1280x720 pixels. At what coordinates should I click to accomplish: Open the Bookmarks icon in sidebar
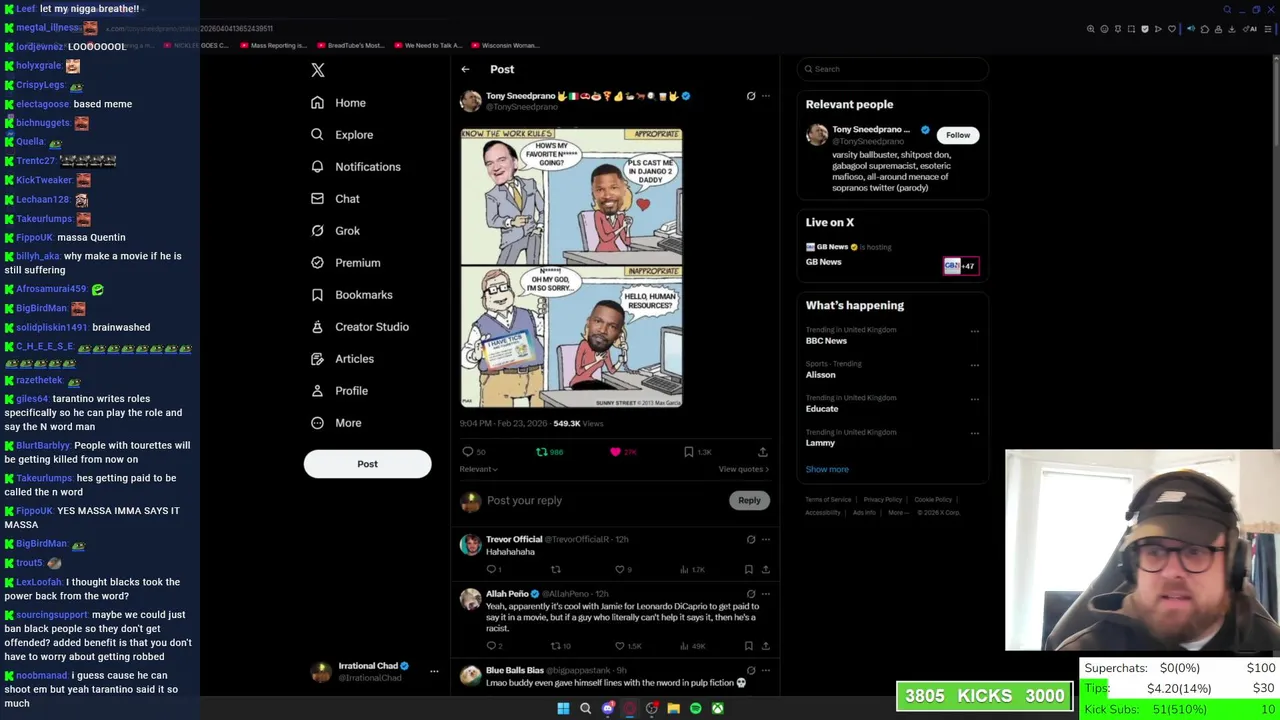click(317, 295)
